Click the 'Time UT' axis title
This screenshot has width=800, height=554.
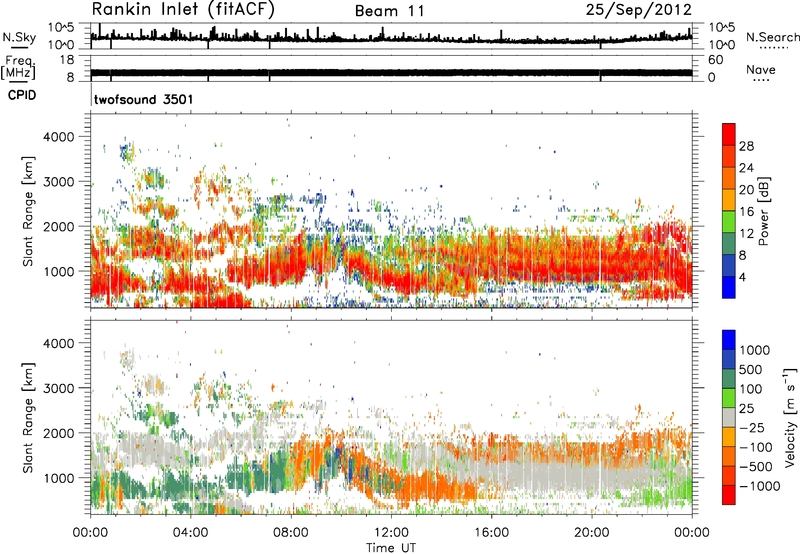pos(391,548)
